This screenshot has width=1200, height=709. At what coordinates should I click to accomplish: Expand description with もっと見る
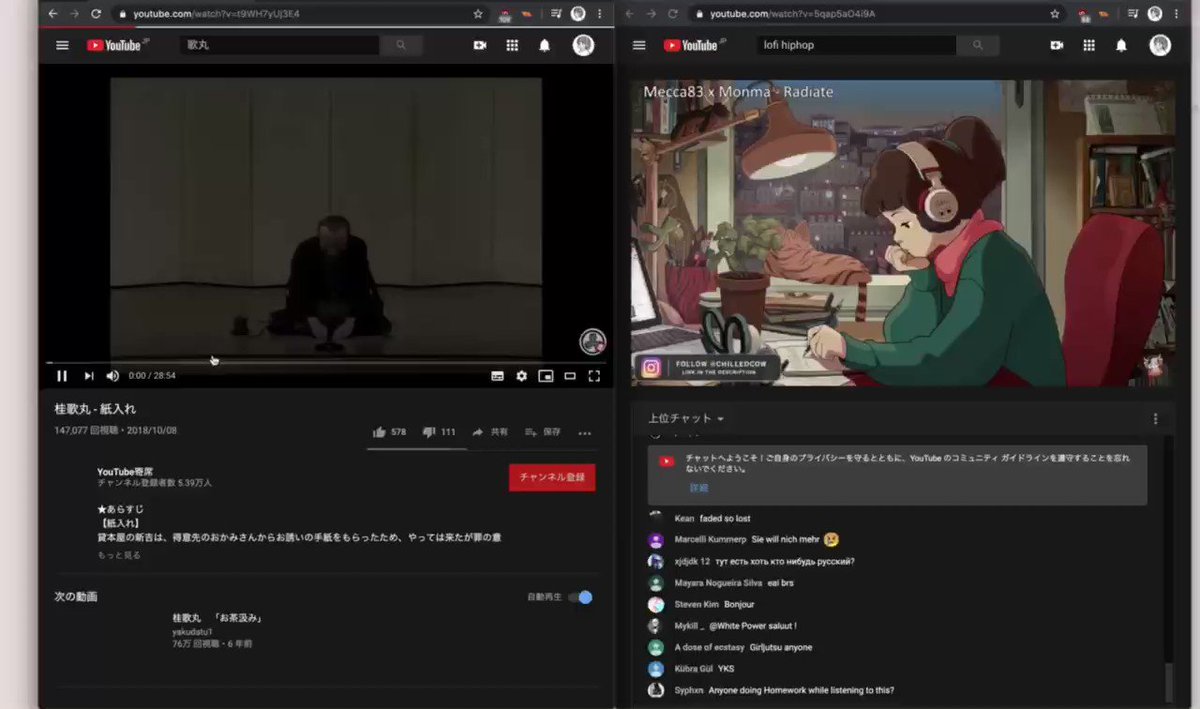[x=119, y=555]
